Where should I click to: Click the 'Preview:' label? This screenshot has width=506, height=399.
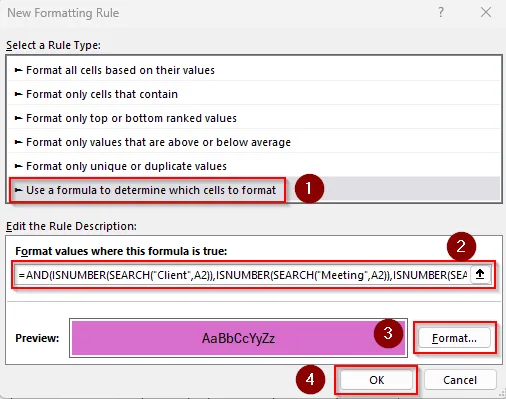(37, 338)
